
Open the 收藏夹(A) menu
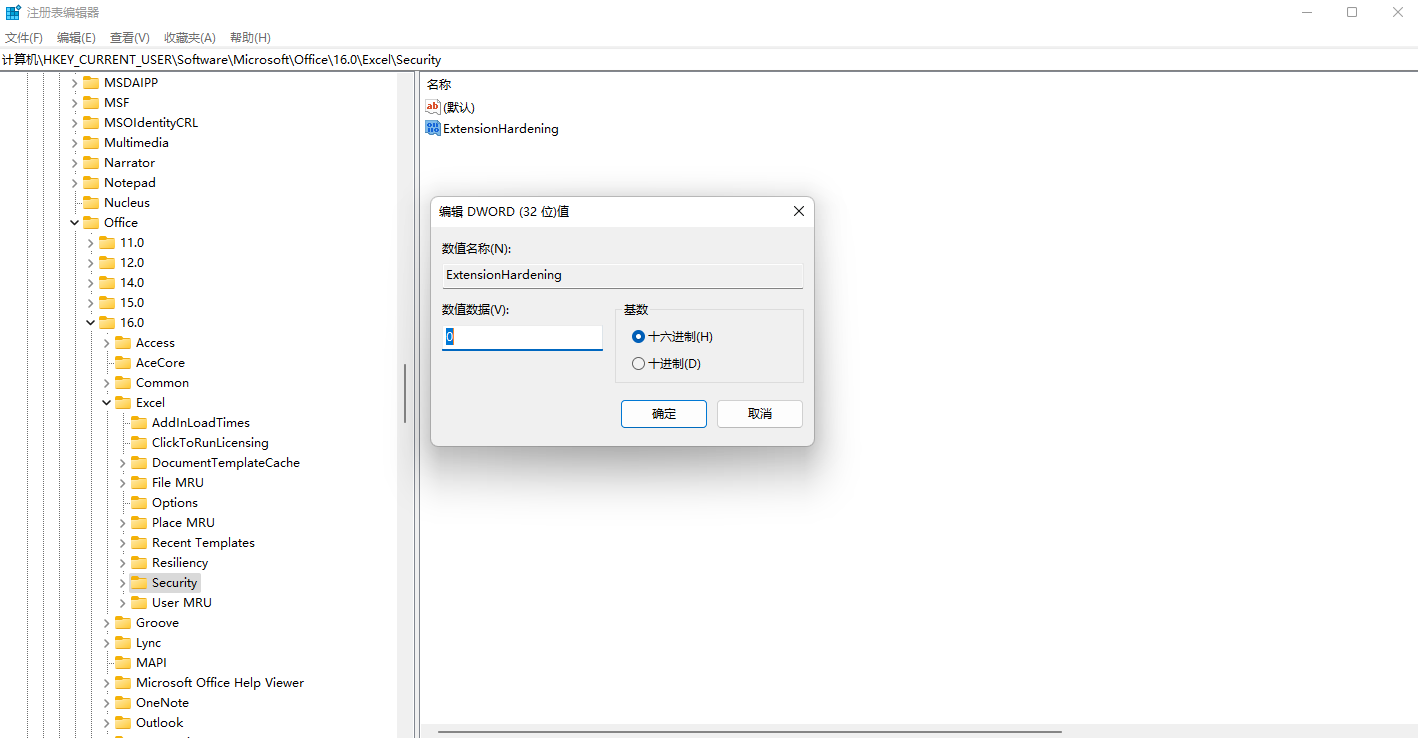(x=189, y=37)
